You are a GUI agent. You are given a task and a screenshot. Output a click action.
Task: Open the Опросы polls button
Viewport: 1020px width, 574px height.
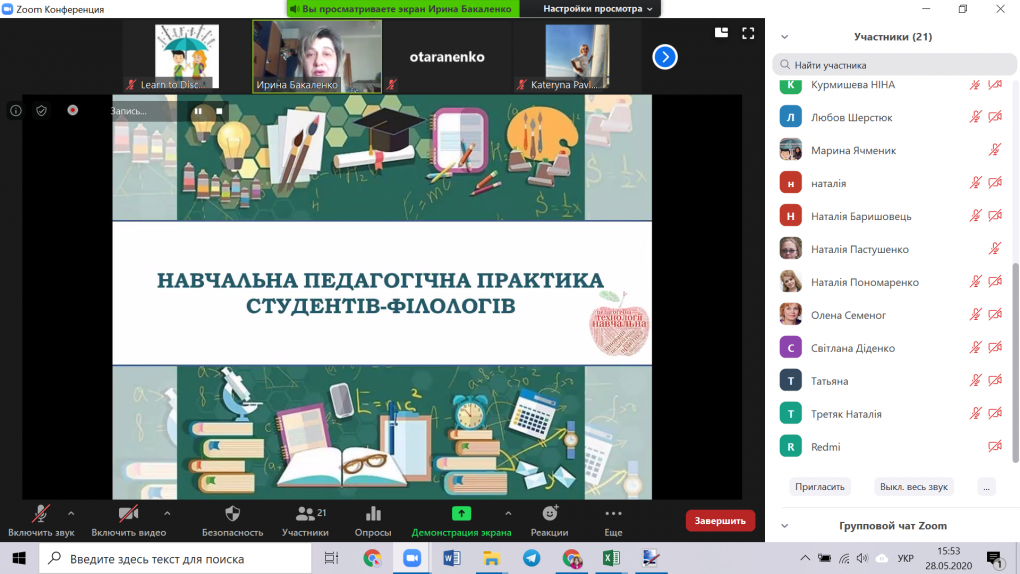(373, 521)
